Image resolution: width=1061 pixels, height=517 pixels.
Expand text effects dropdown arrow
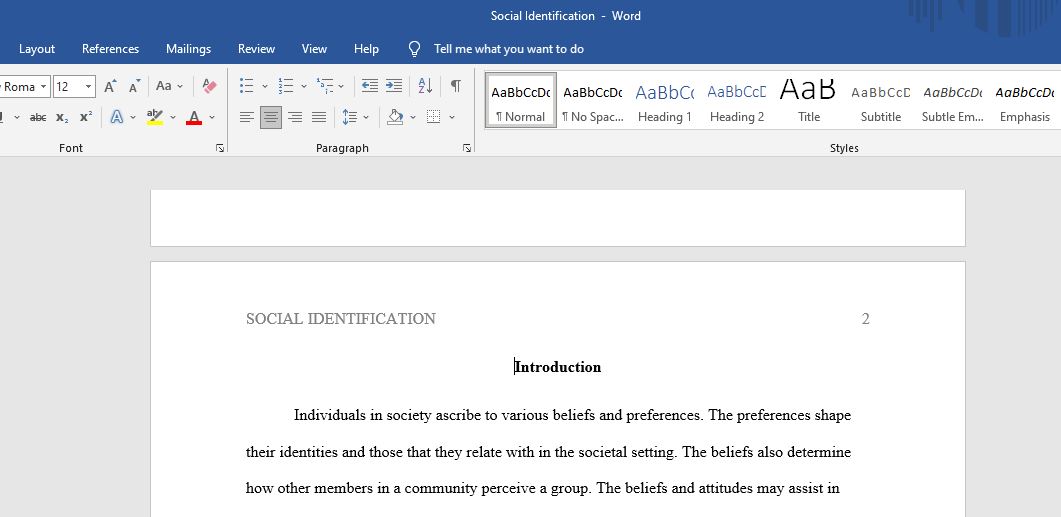[x=133, y=117]
